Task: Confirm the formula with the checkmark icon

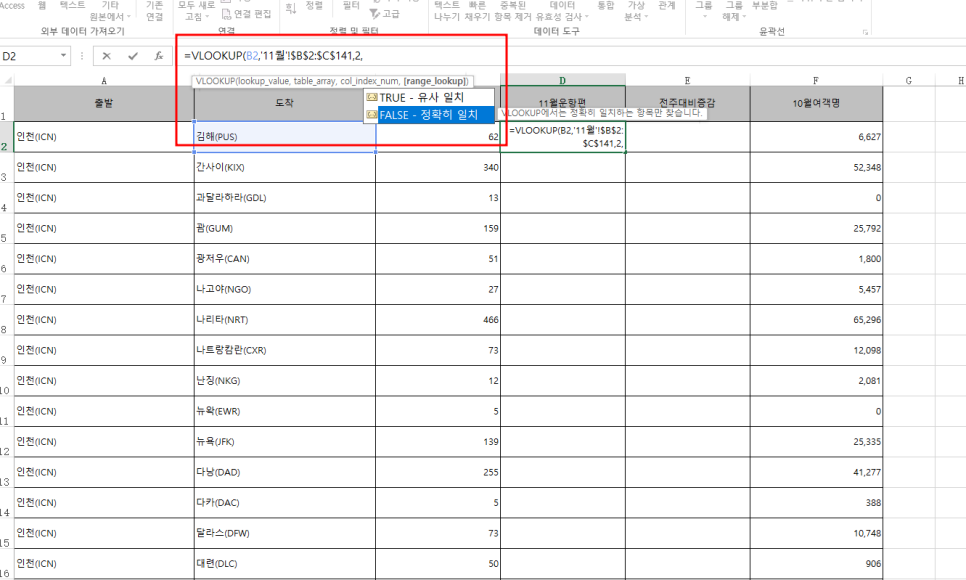Action: click(x=132, y=56)
